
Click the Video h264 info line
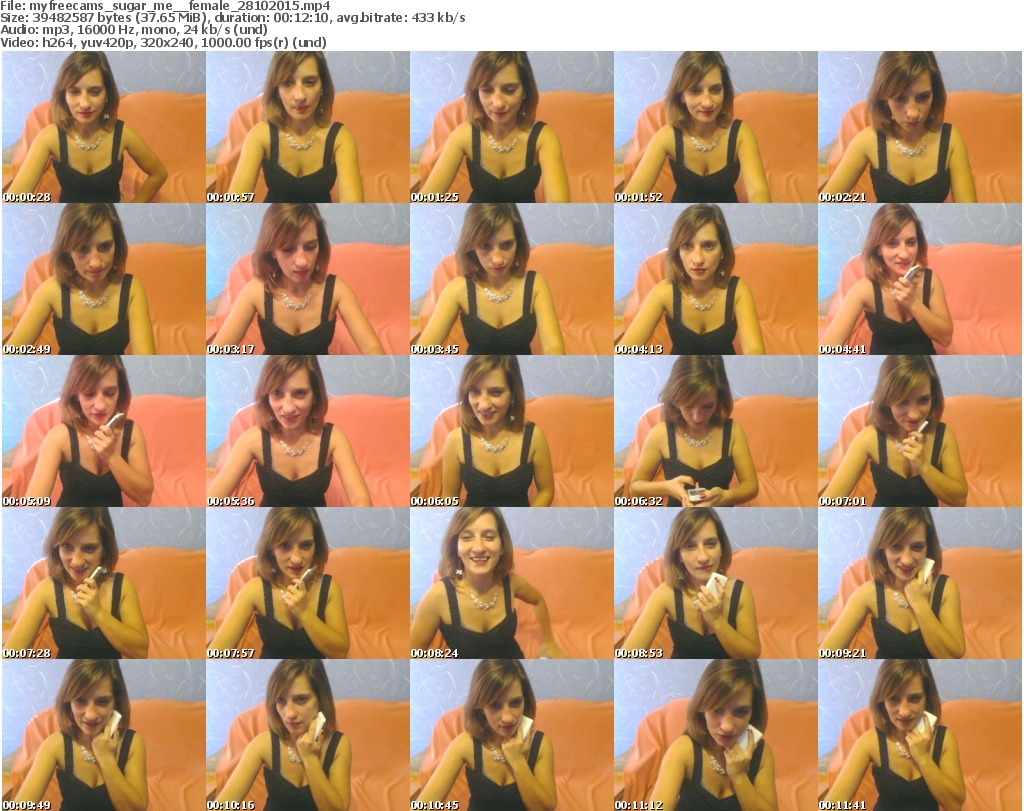pos(163,42)
